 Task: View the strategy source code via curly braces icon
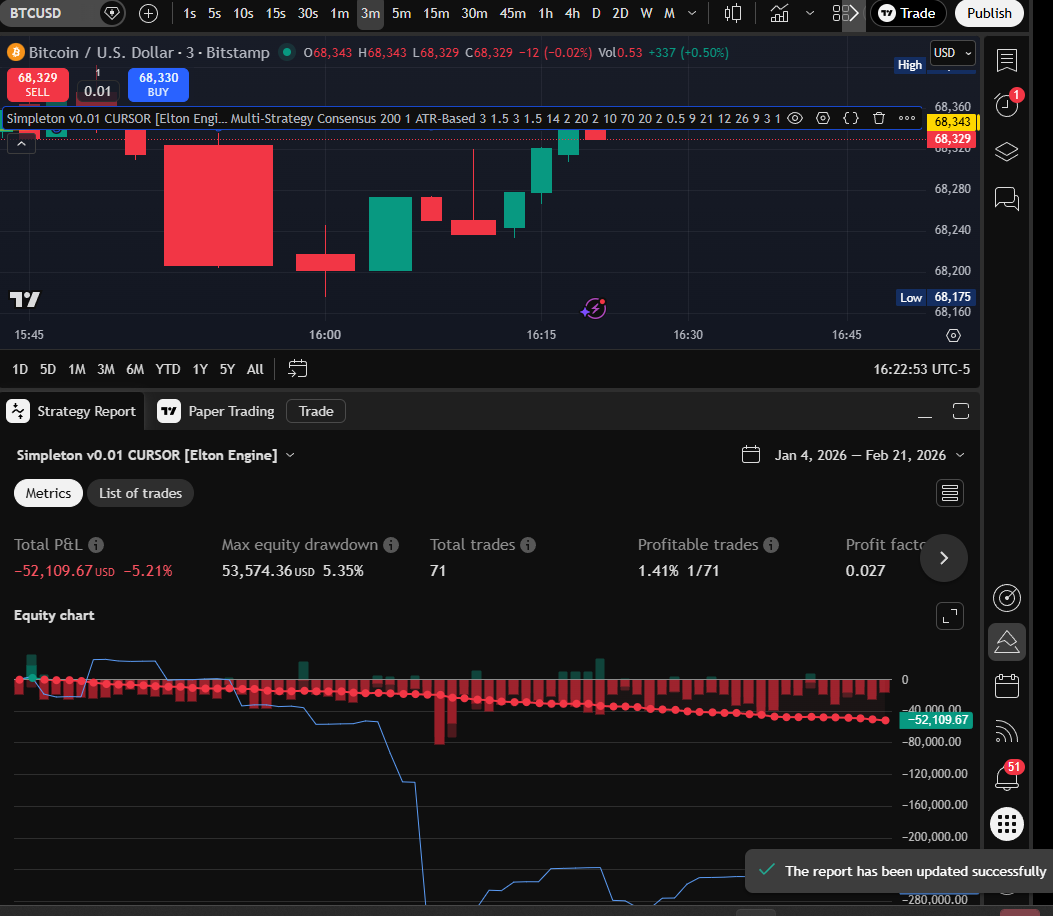(851, 118)
